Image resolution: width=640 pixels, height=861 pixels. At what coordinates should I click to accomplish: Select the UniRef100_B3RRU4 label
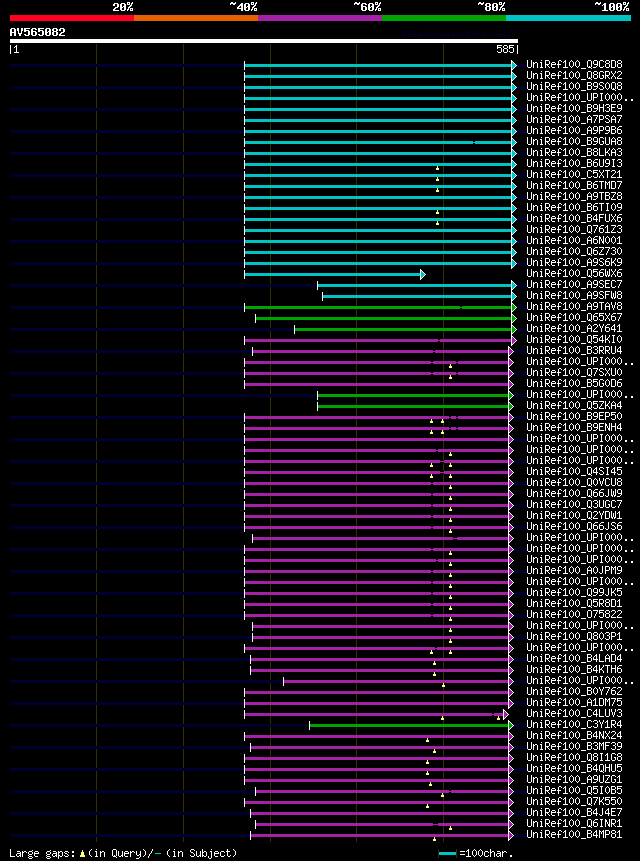coord(574,350)
